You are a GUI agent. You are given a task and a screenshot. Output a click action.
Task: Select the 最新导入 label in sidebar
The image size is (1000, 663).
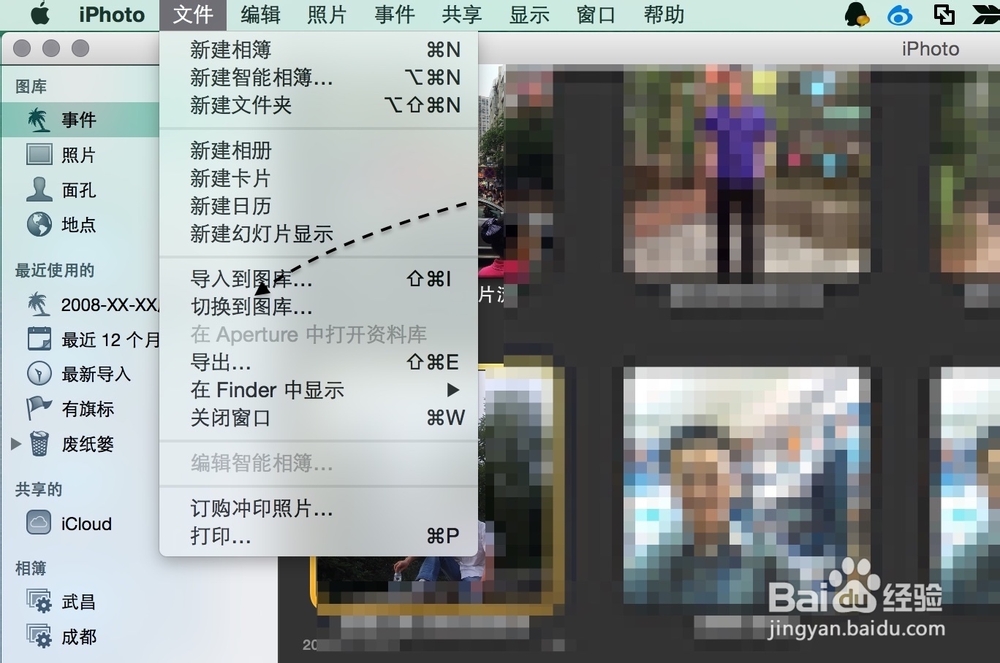pos(96,374)
